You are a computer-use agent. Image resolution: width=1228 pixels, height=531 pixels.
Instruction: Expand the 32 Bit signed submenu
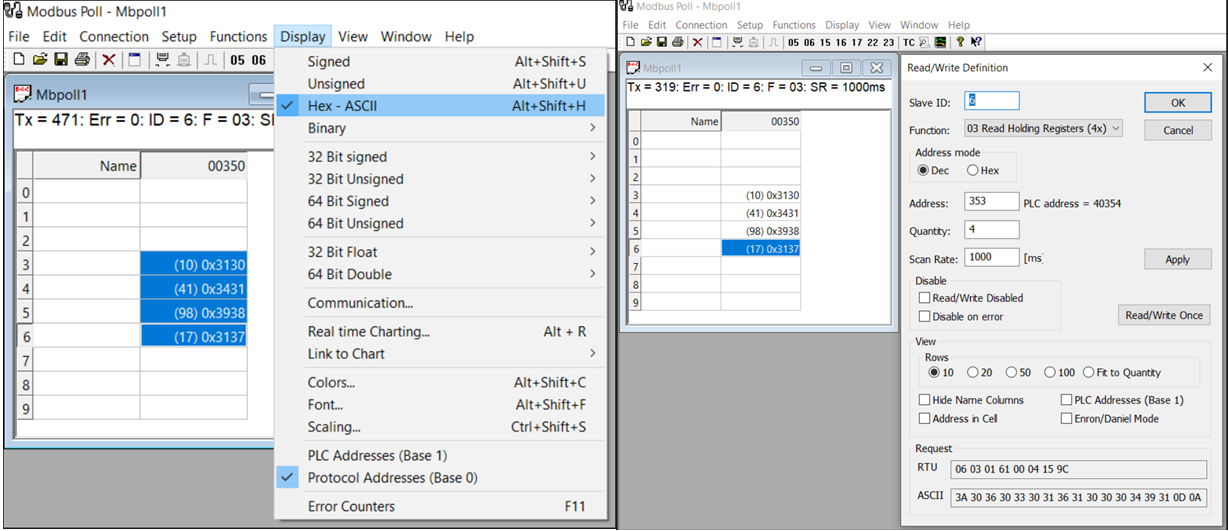click(x=440, y=157)
